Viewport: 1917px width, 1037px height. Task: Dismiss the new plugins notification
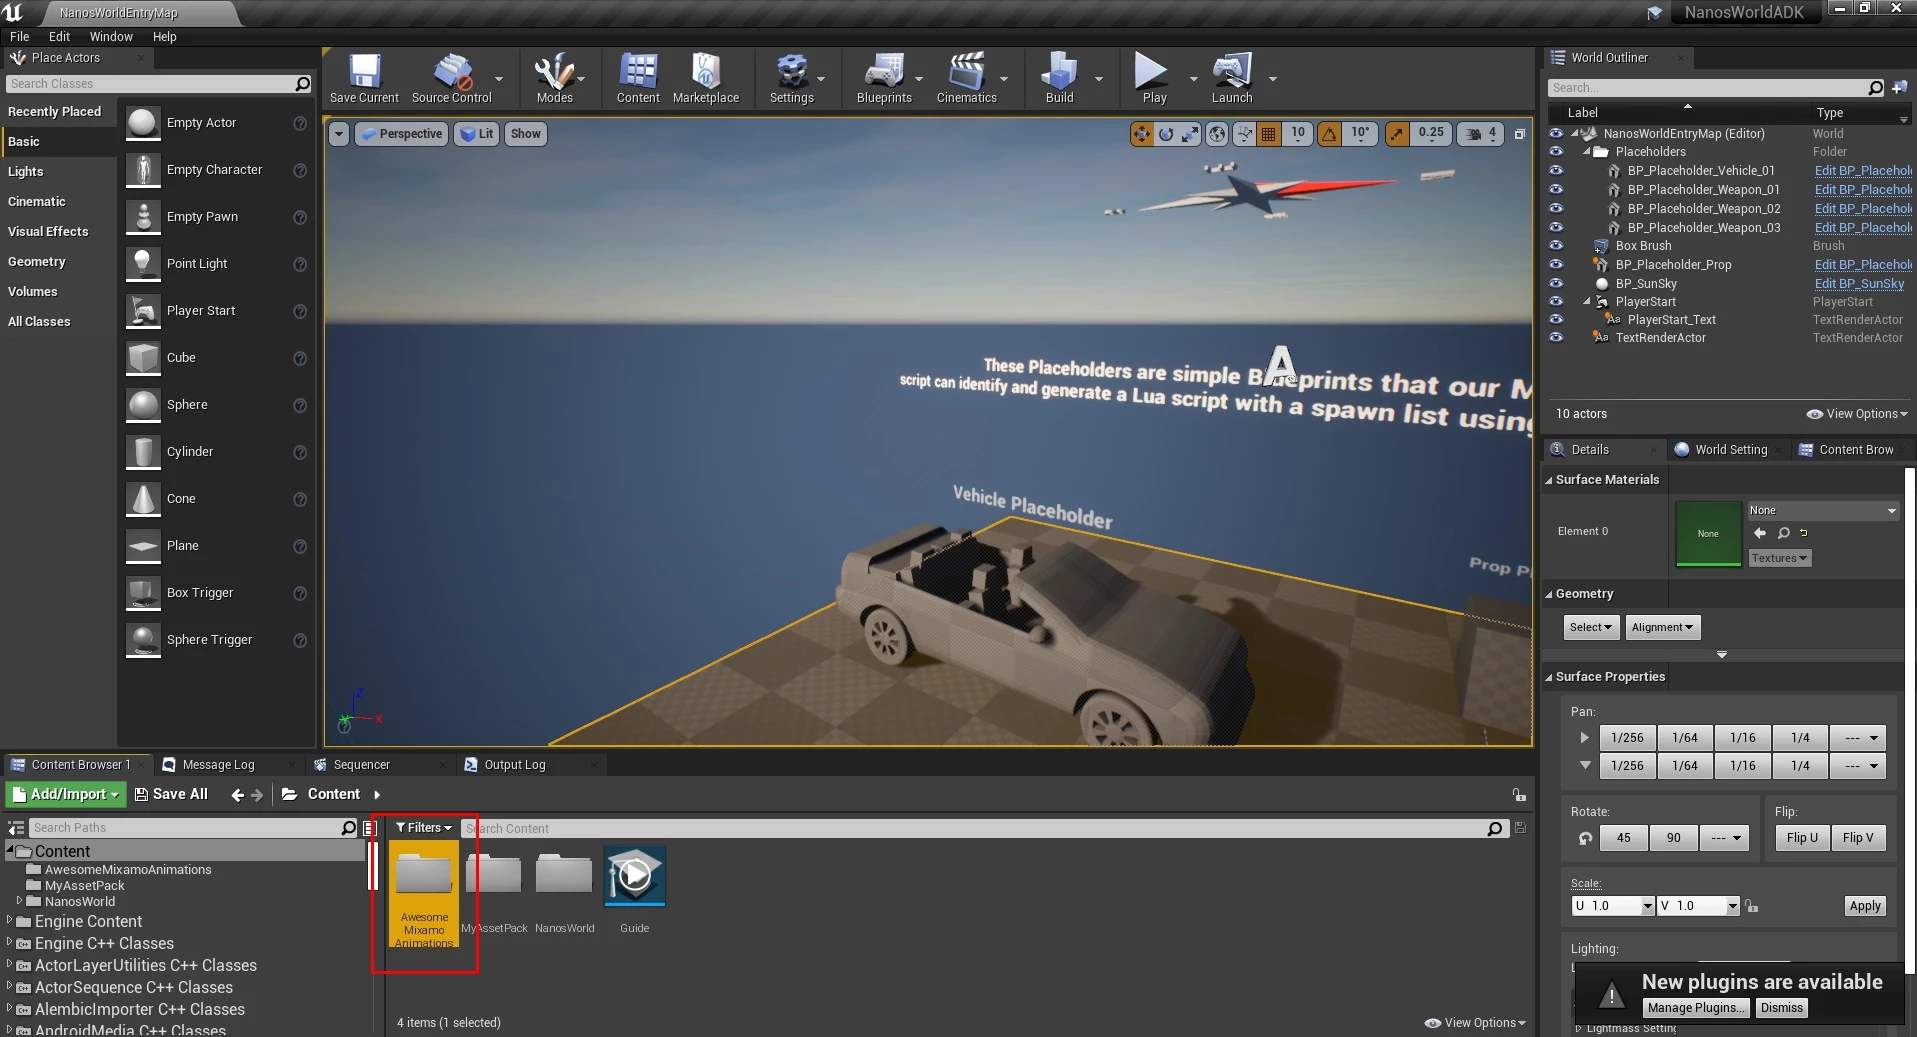coord(1781,1008)
